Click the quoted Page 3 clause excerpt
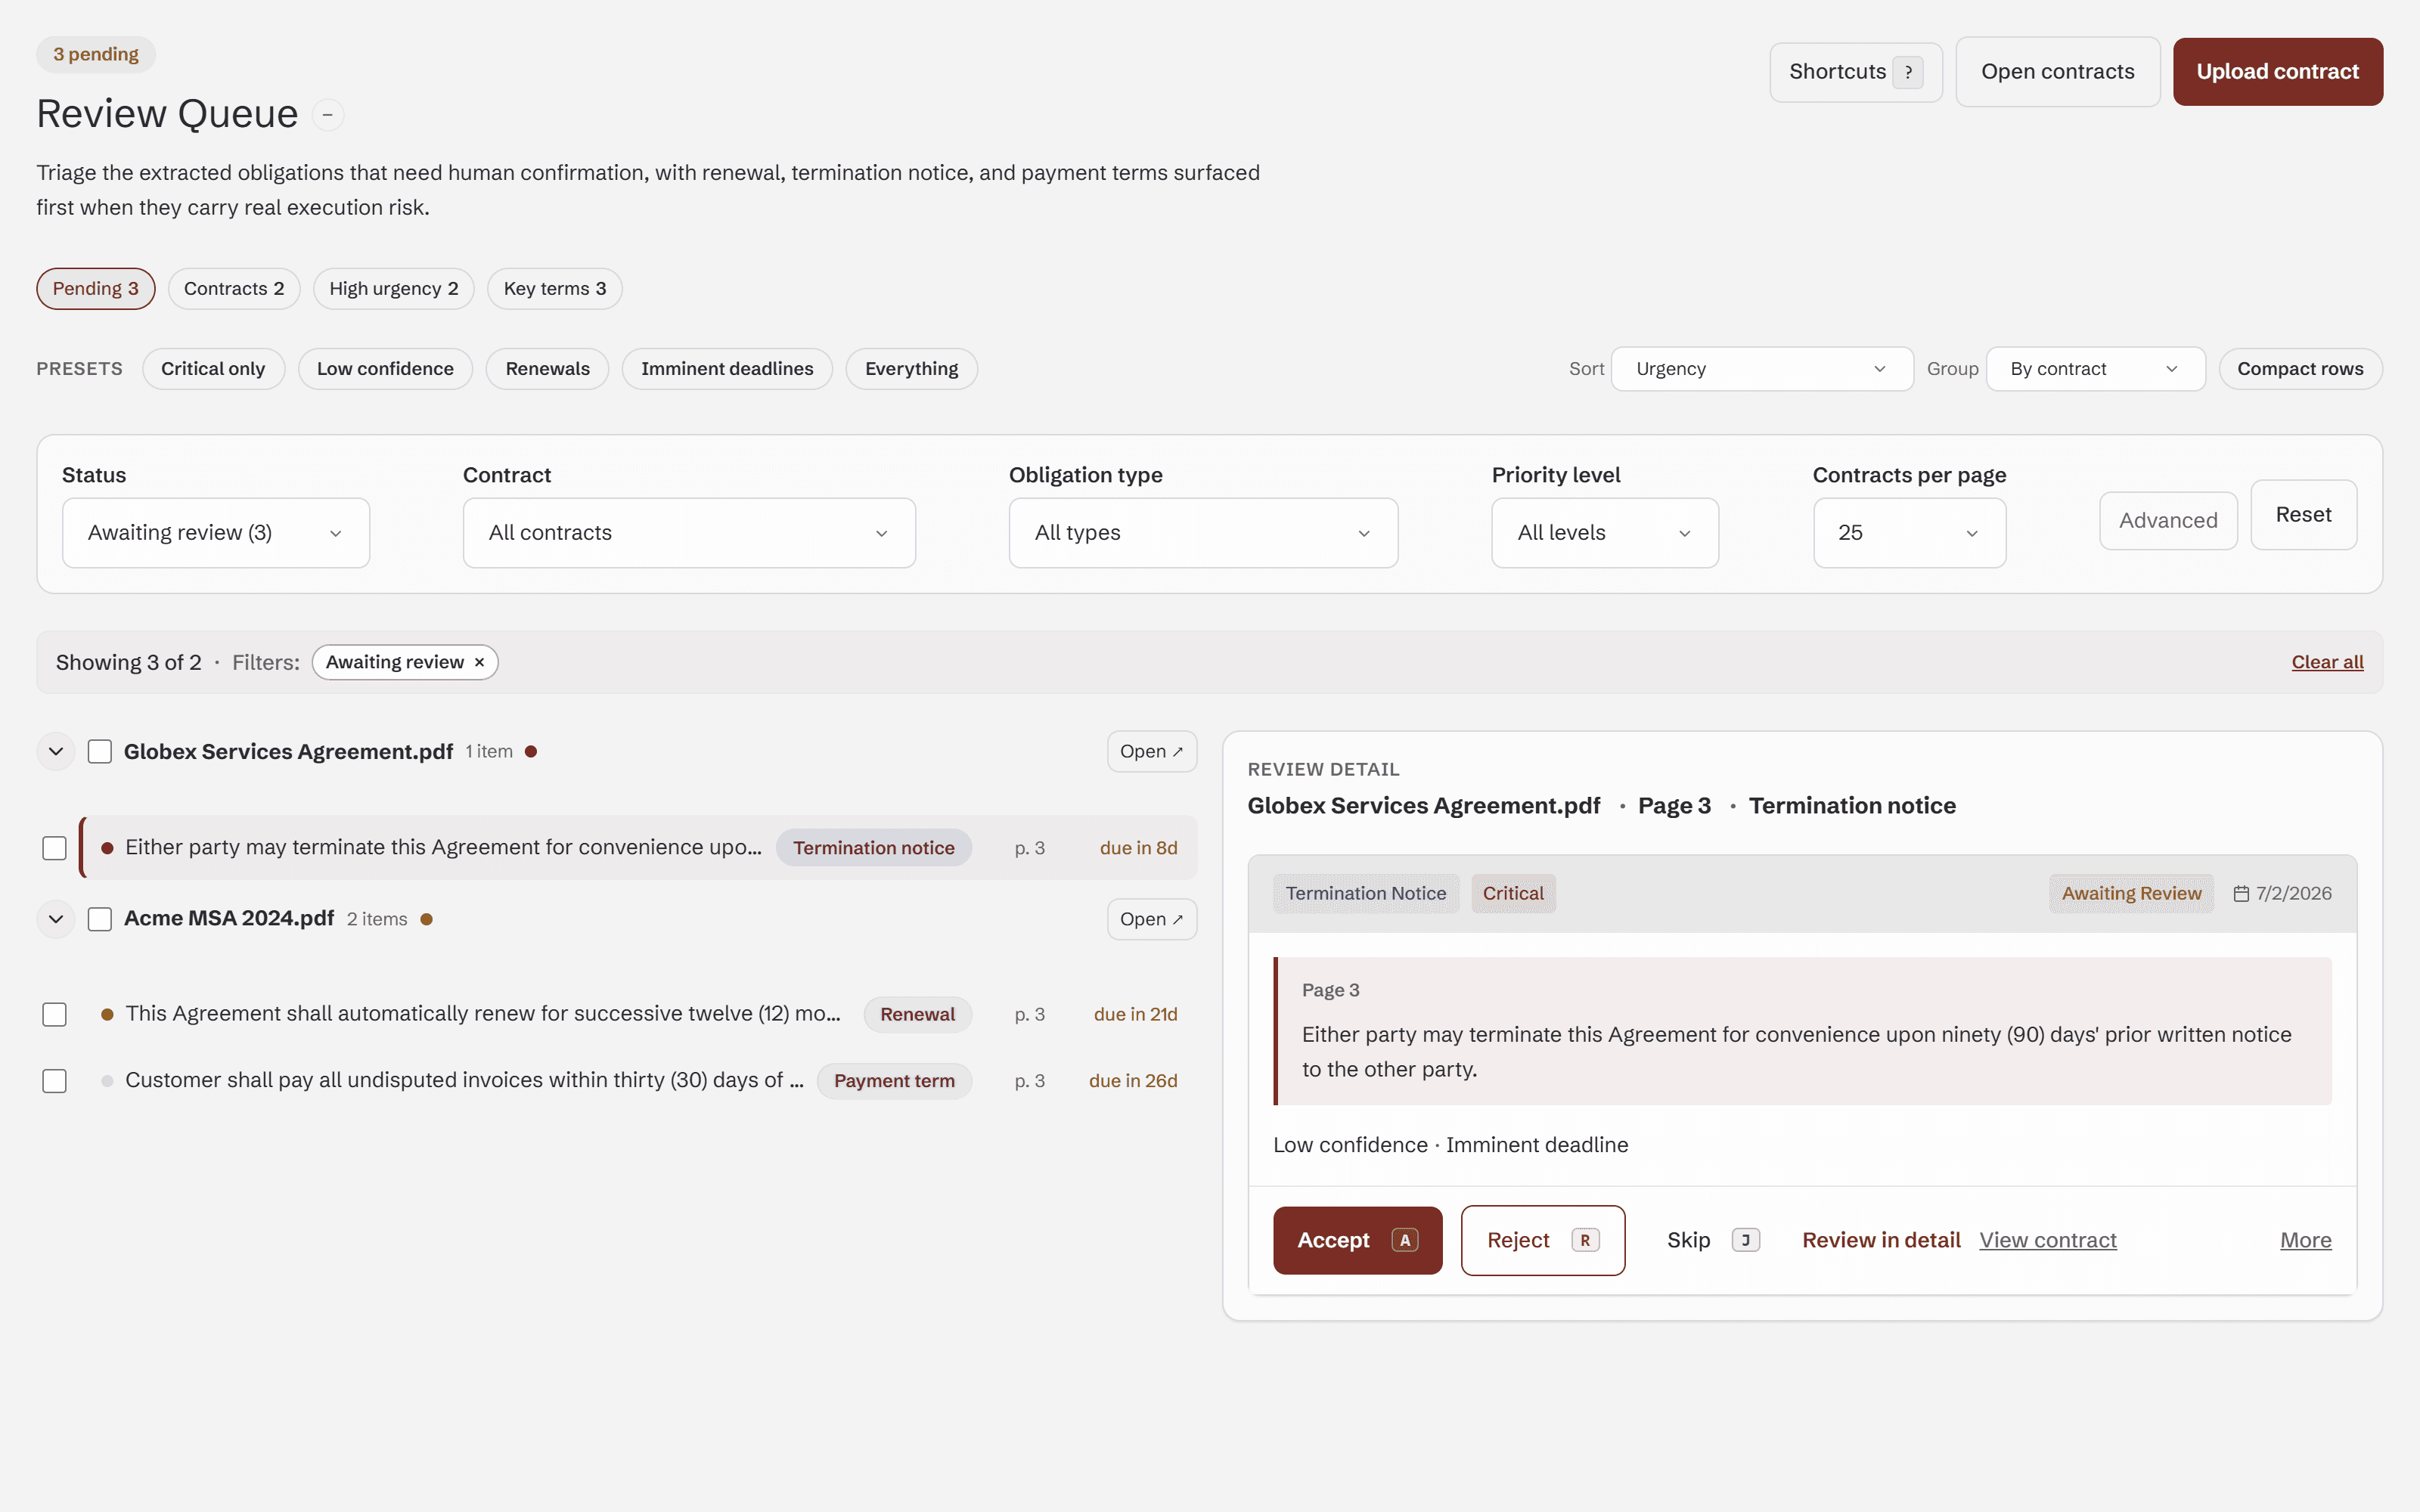 1802,1031
